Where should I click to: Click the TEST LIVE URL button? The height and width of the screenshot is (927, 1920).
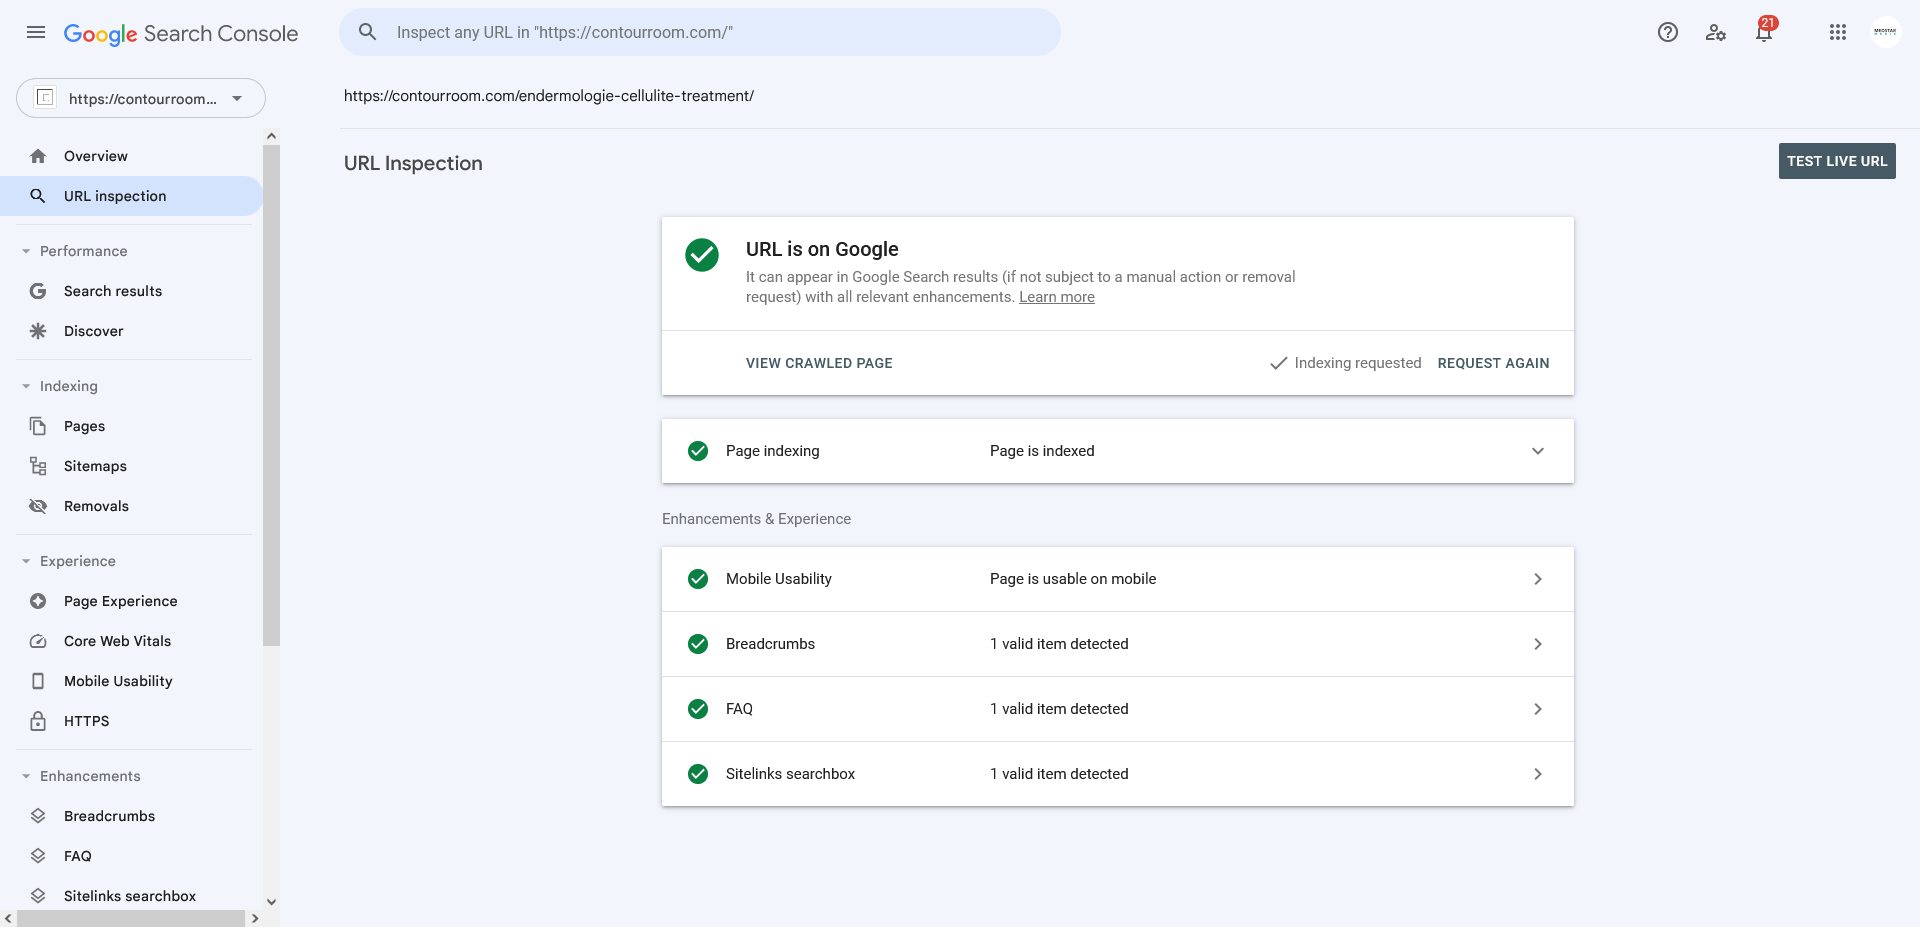click(x=1837, y=161)
